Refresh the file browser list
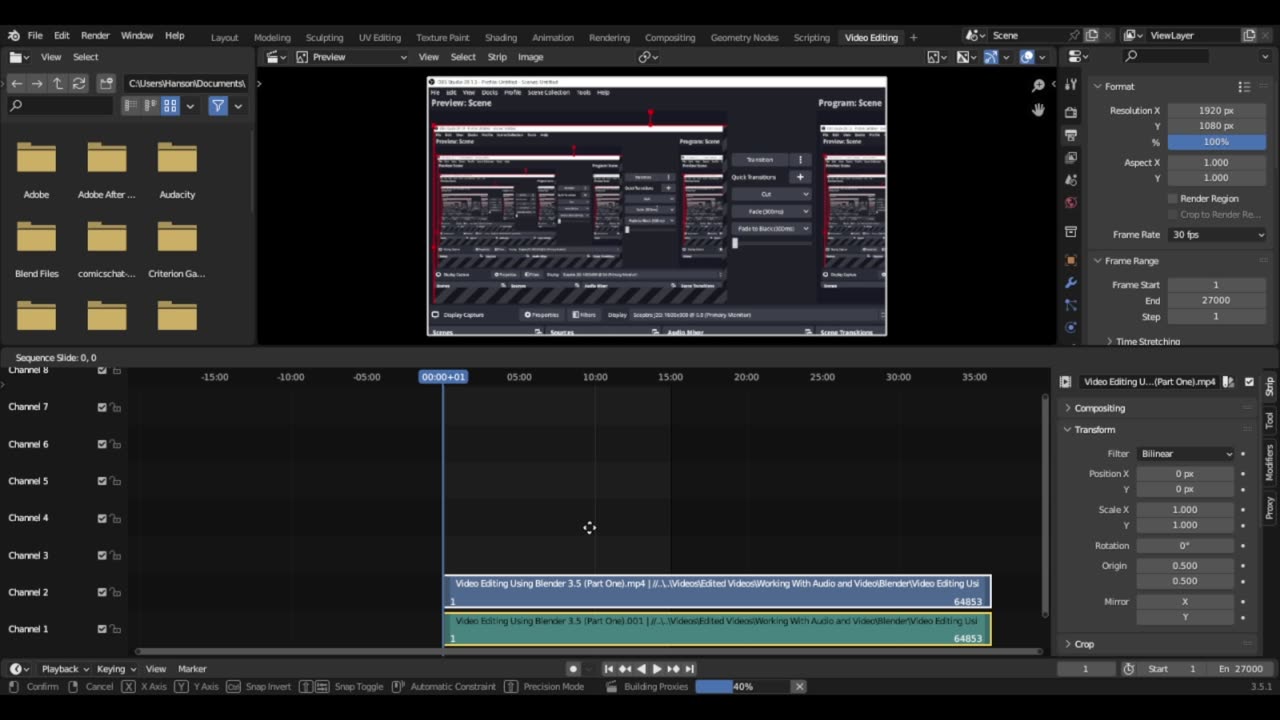The height and width of the screenshot is (720, 1280). pos(79,83)
